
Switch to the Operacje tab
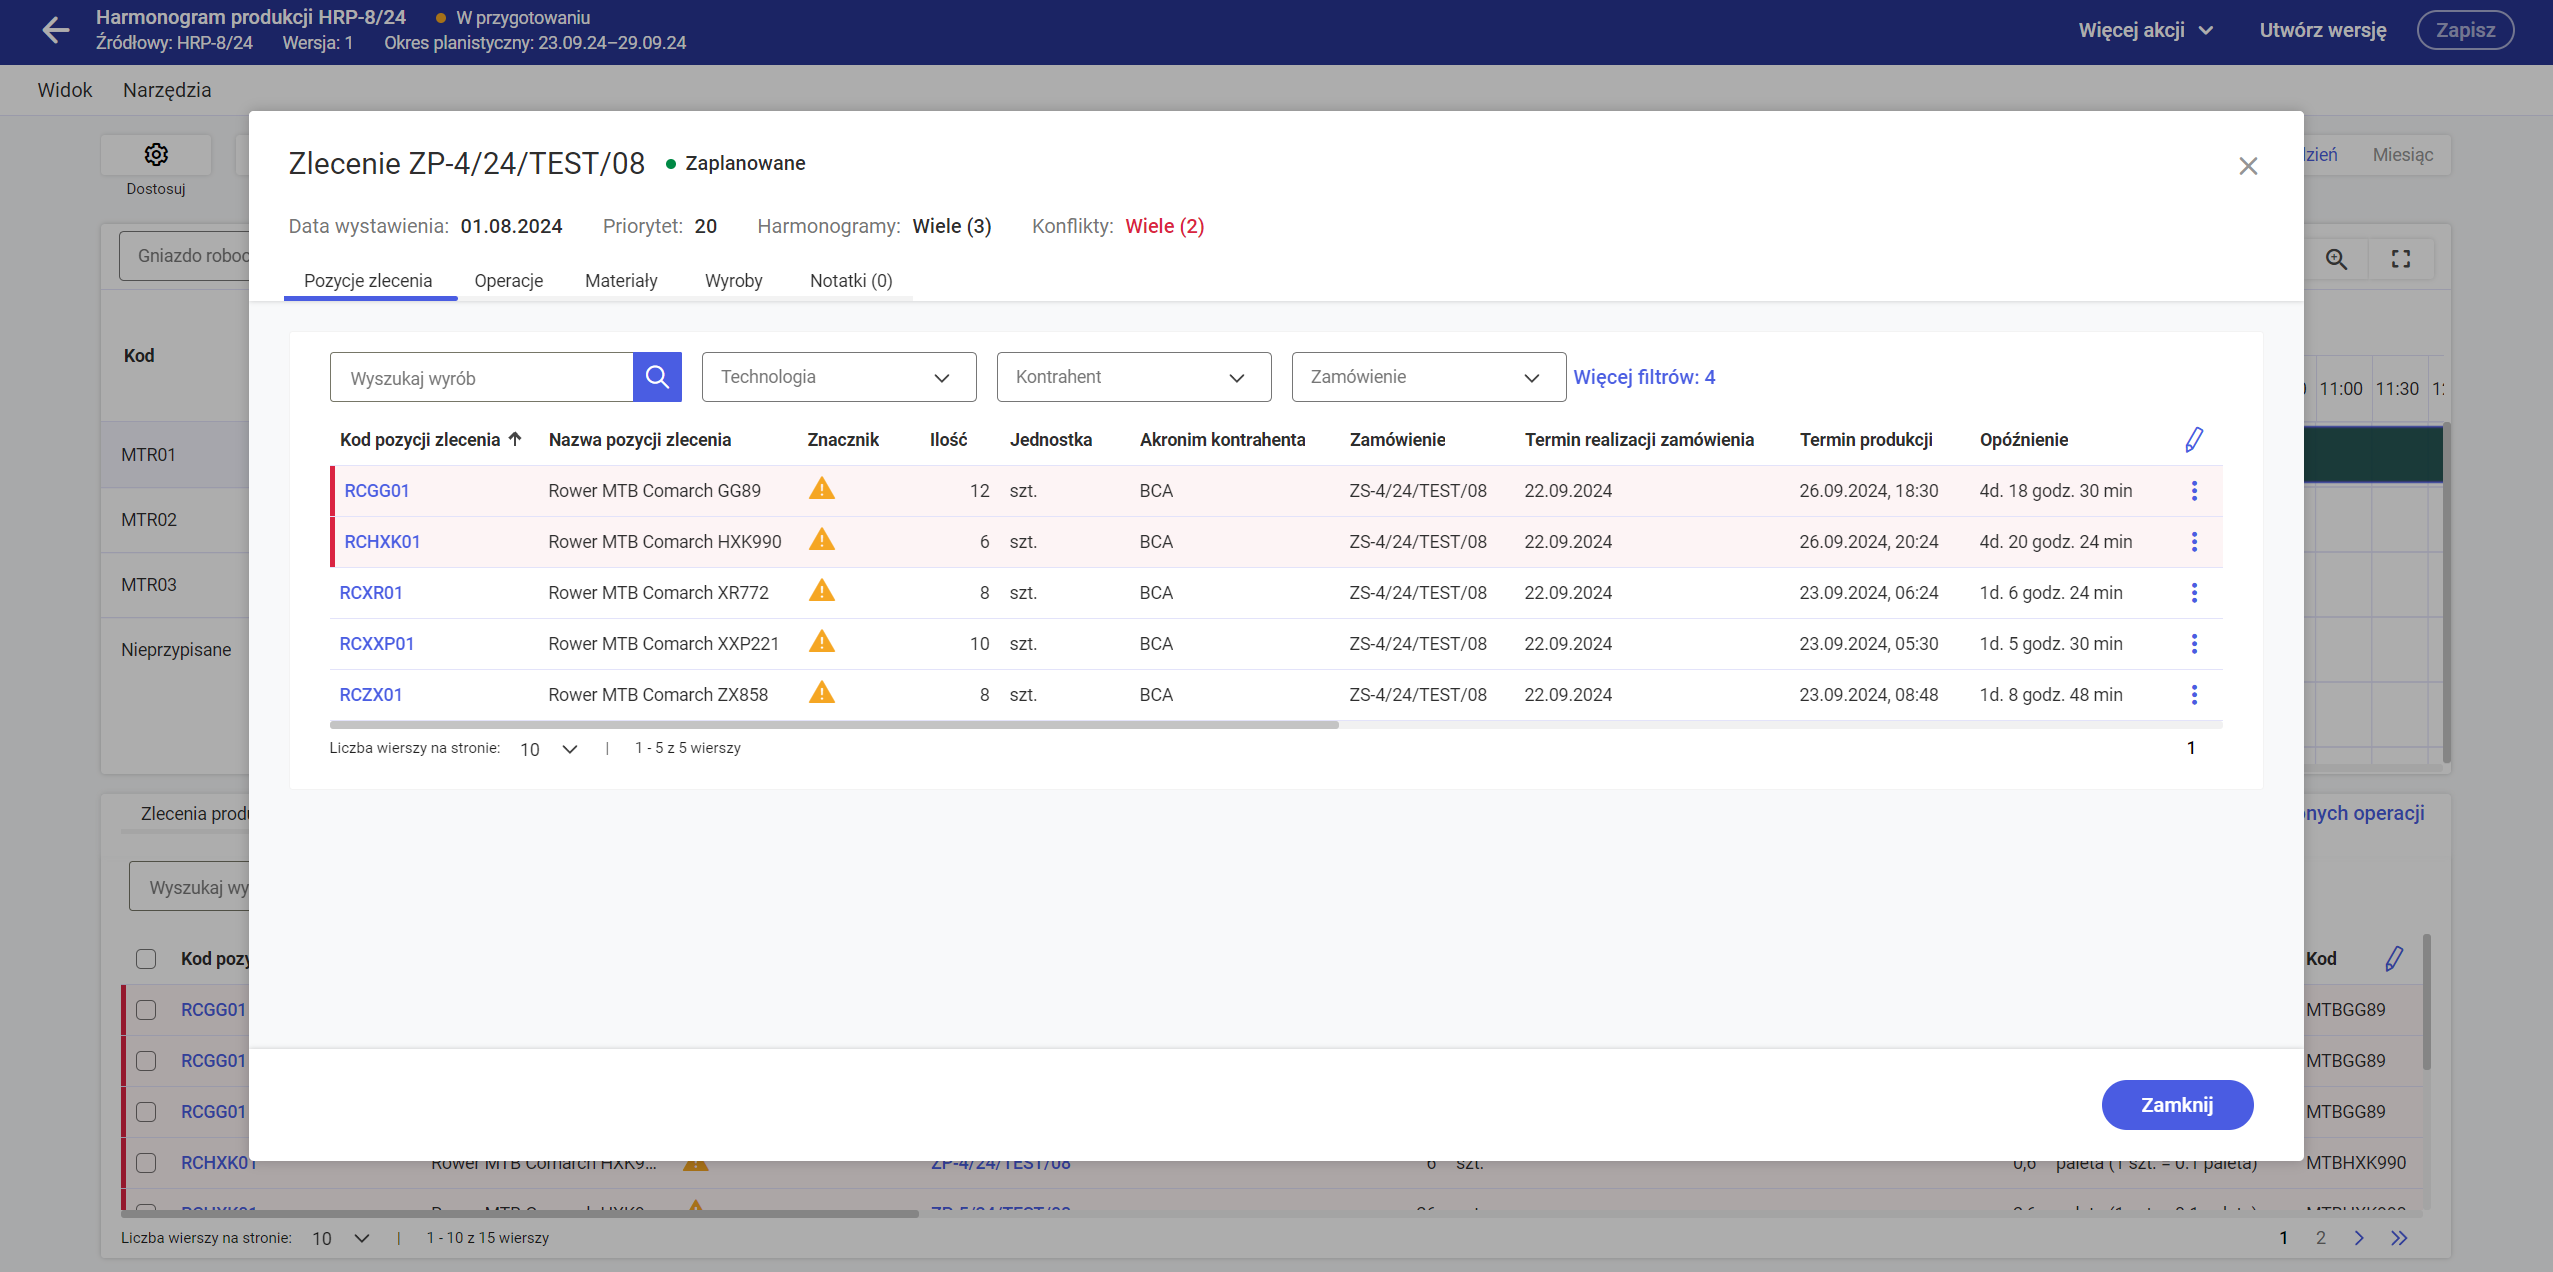coord(509,281)
